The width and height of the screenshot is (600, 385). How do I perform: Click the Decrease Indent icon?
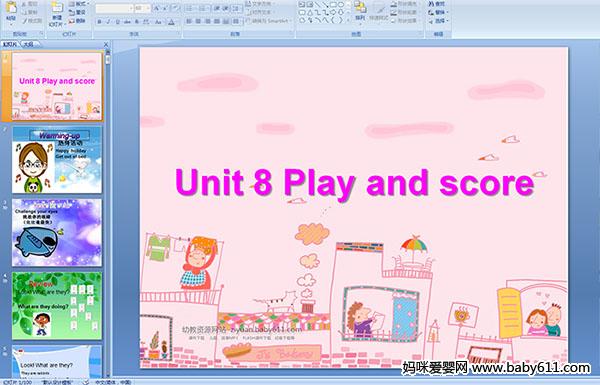(217, 8)
